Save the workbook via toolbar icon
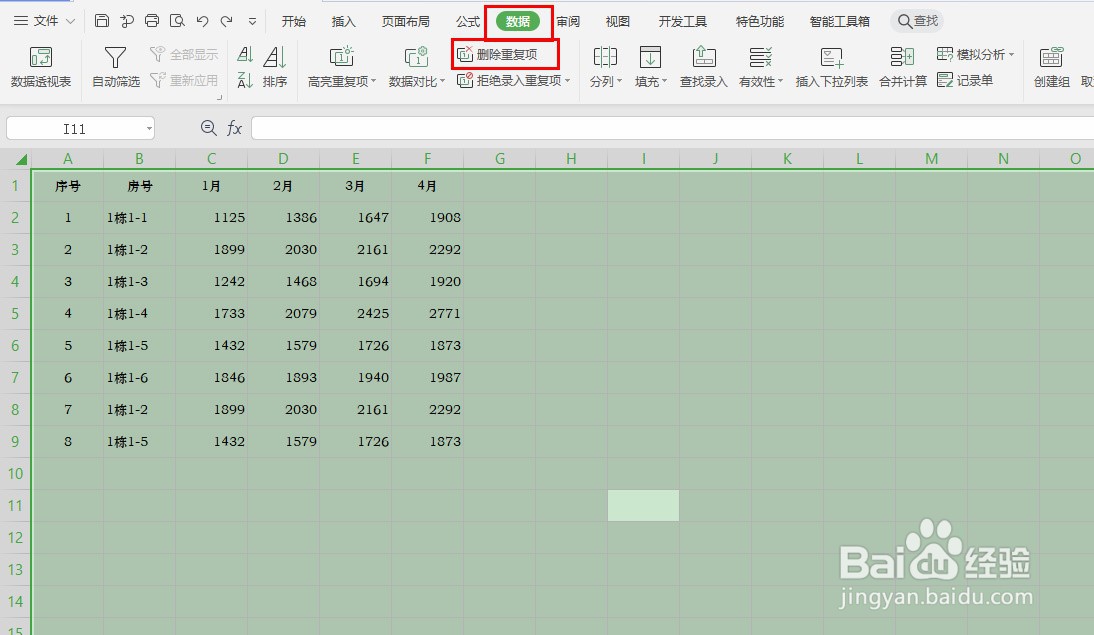Image resolution: width=1094 pixels, height=635 pixels. 101,19
